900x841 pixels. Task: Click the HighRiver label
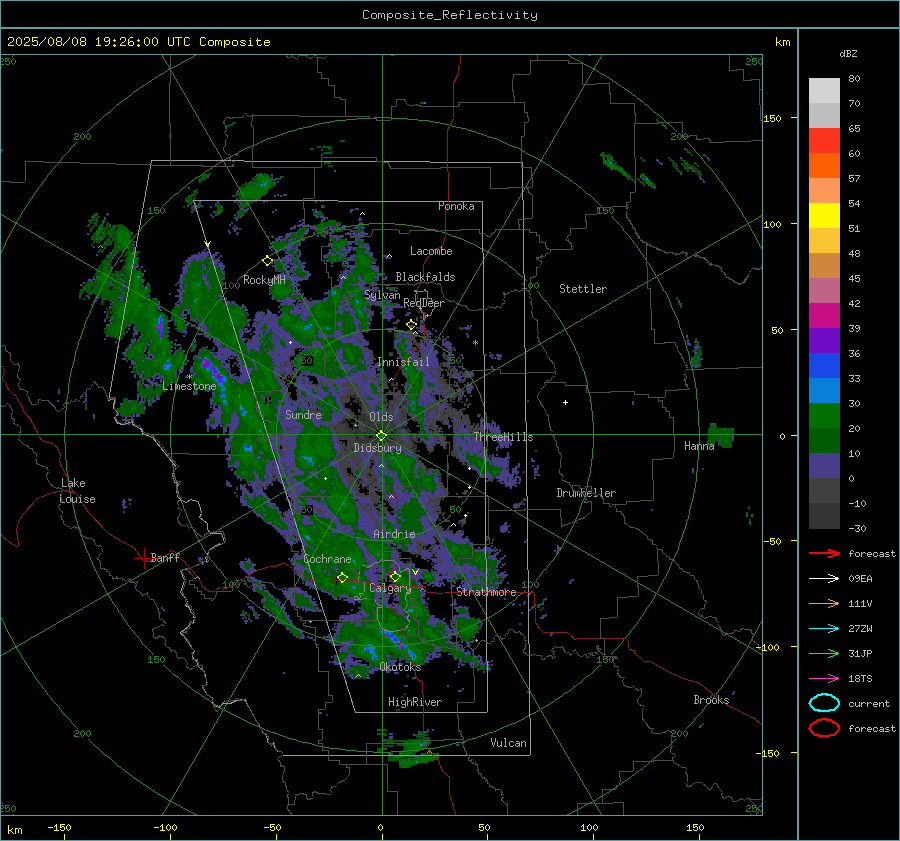click(415, 702)
